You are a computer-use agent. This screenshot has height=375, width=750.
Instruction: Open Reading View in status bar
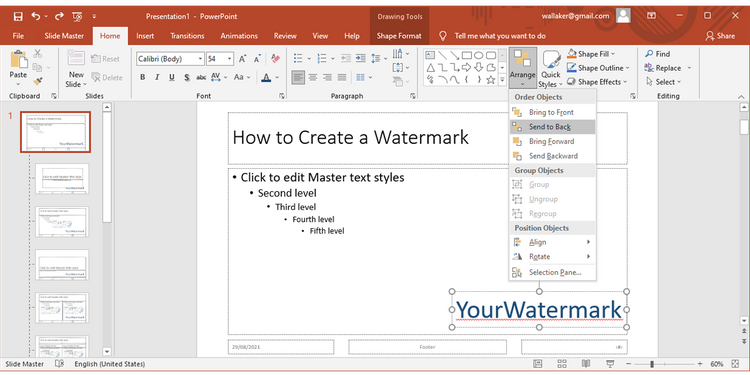pyautogui.click(x=586, y=364)
